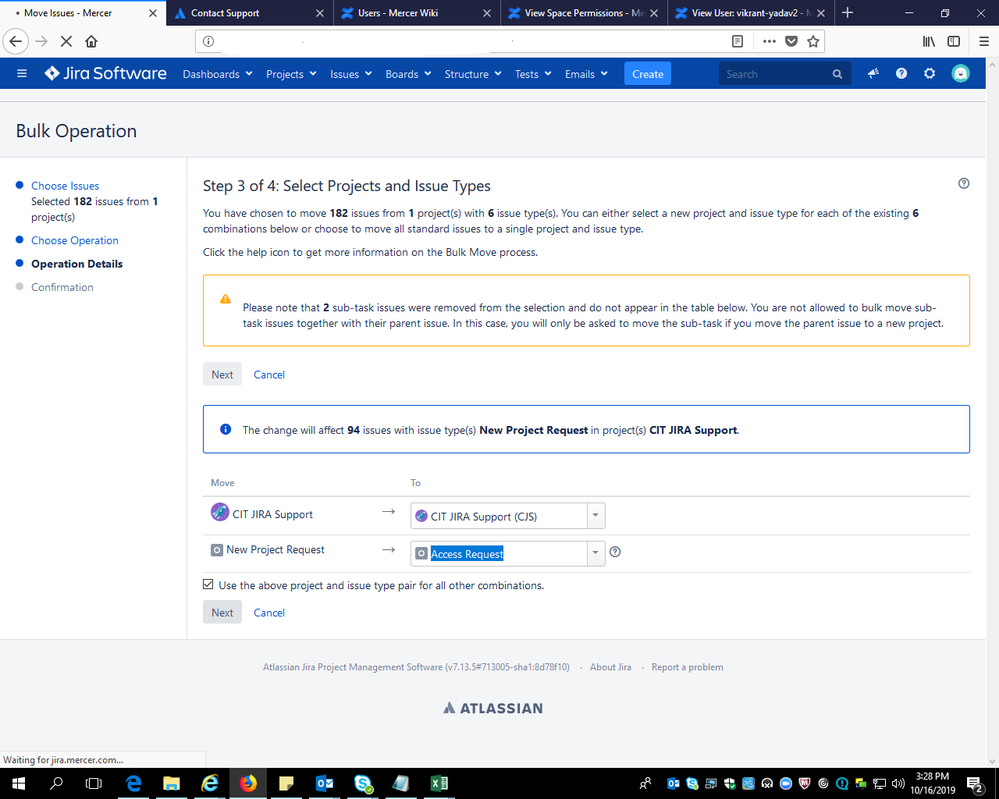Uncheck 'Use the above project and issue type pair'
The image size is (999, 799).
(208, 584)
